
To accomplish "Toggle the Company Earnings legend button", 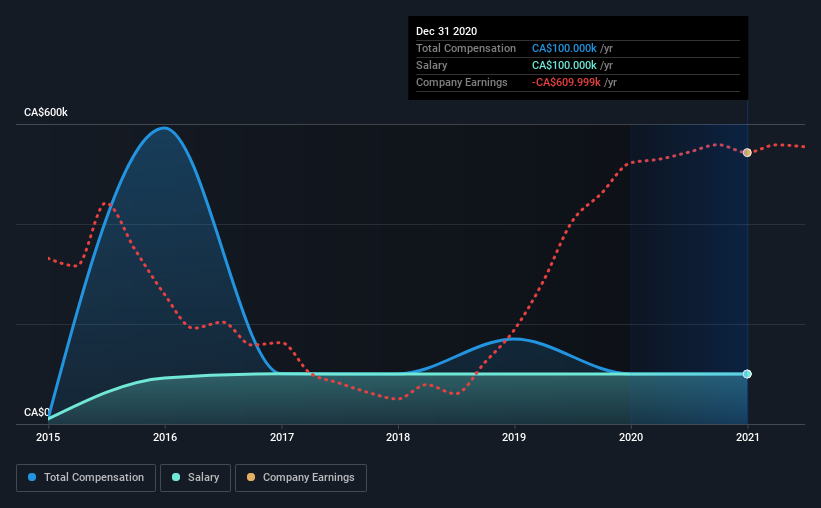I will coord(301,478).
